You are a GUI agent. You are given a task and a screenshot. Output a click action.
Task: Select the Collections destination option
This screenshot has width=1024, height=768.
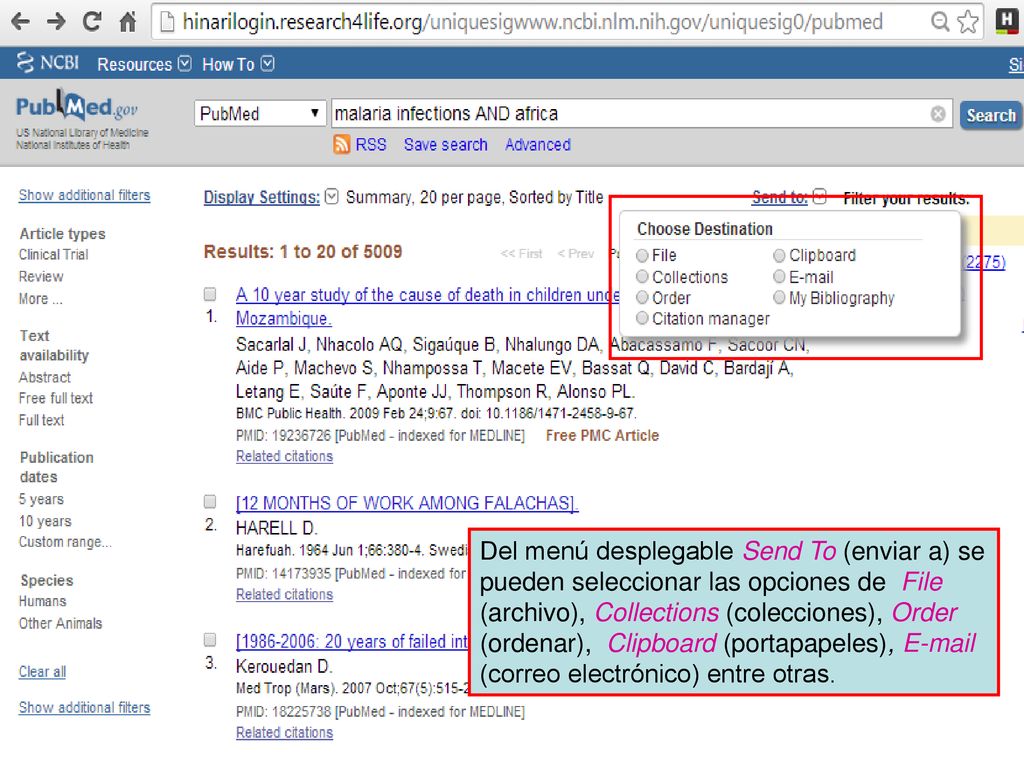[x=643, y=277]
